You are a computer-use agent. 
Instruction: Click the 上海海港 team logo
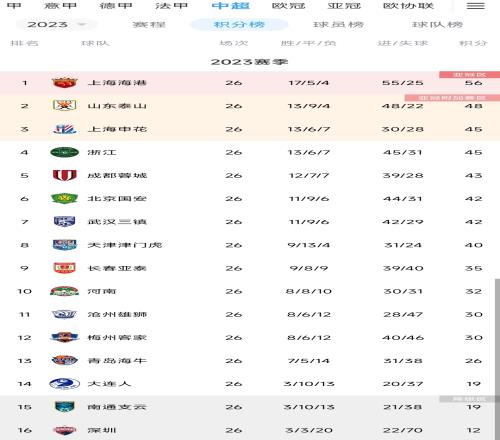tap(65, 82)
